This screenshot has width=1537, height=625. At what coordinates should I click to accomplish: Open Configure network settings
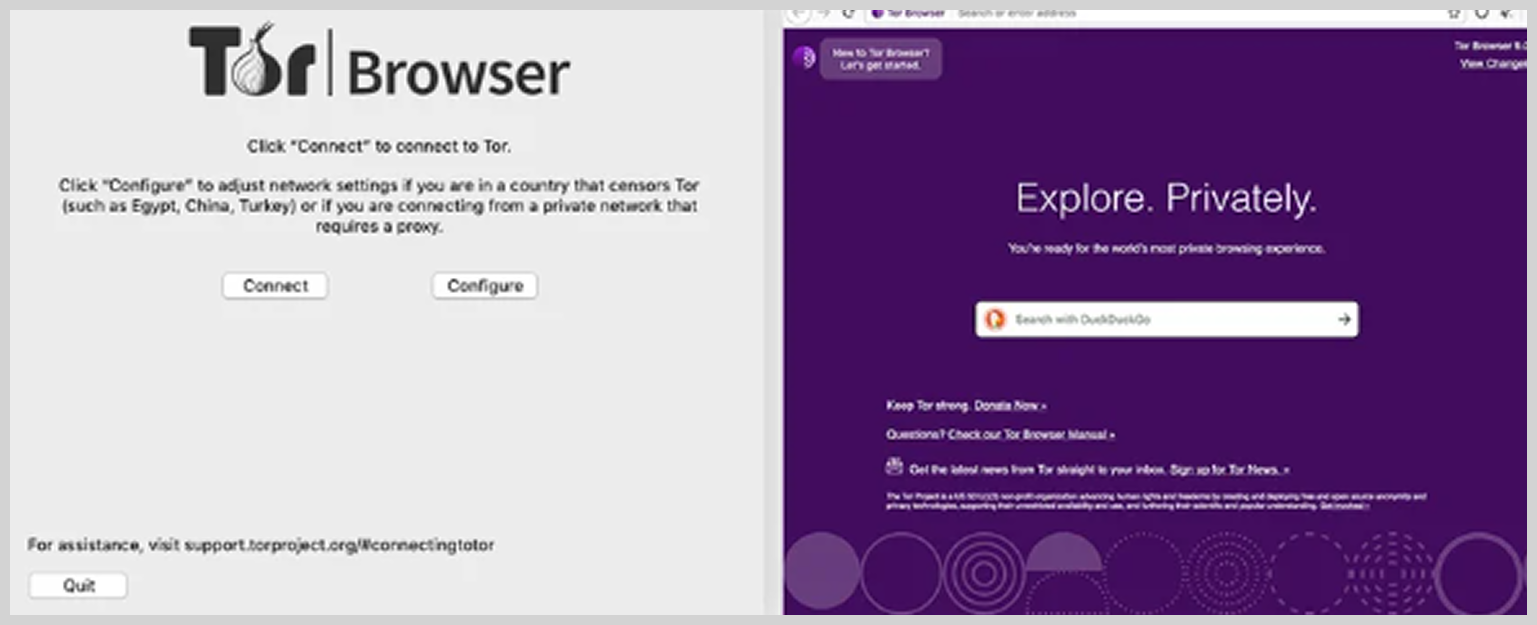pyautogui.click(x=485, y=286)
